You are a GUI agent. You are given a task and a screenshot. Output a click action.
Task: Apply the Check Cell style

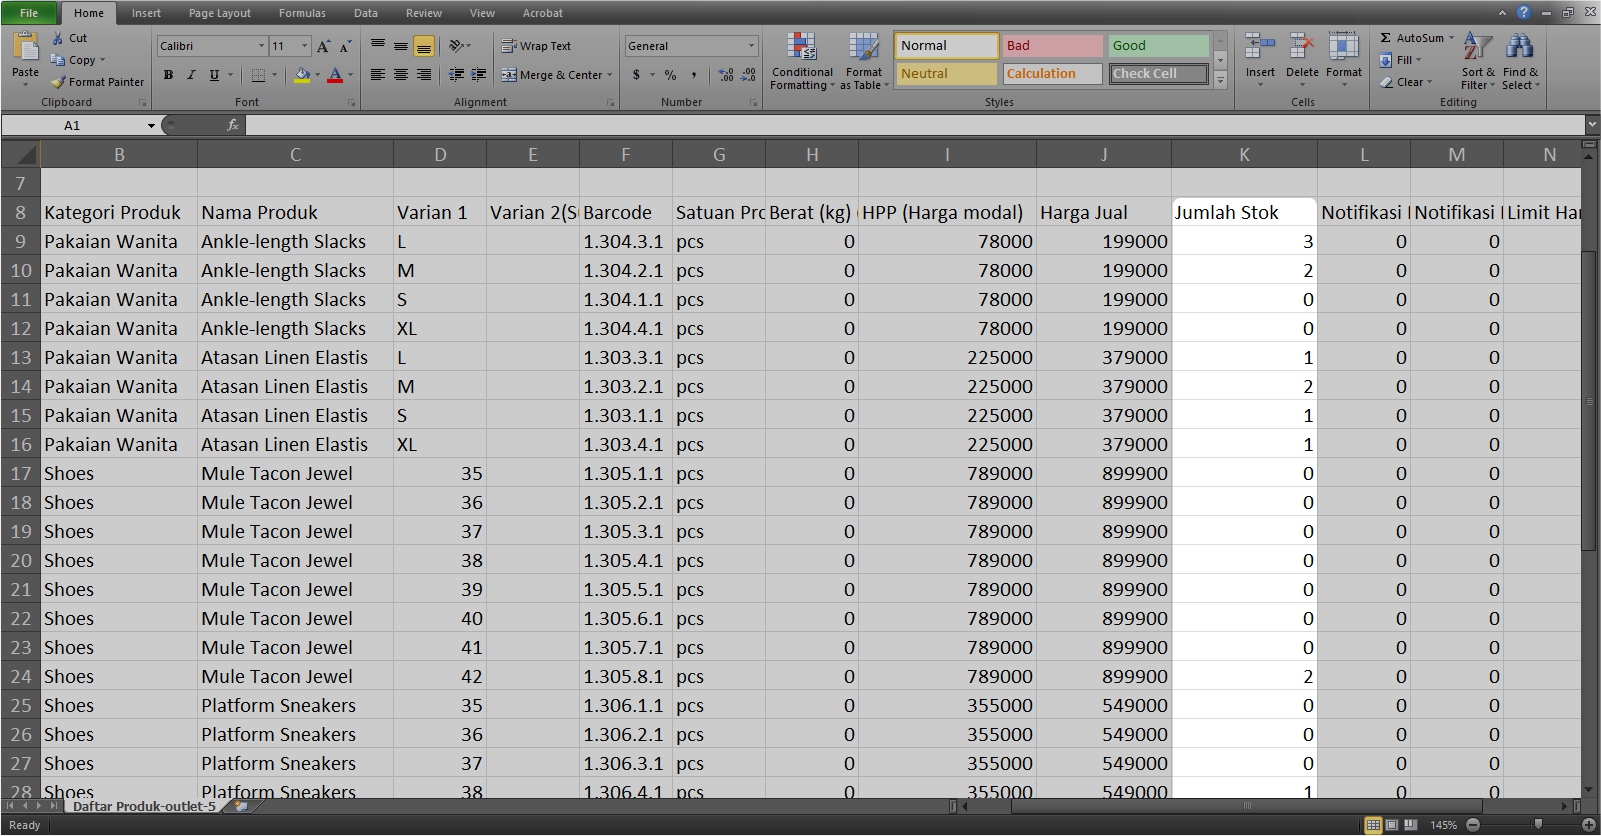[x=1158, y=74]
